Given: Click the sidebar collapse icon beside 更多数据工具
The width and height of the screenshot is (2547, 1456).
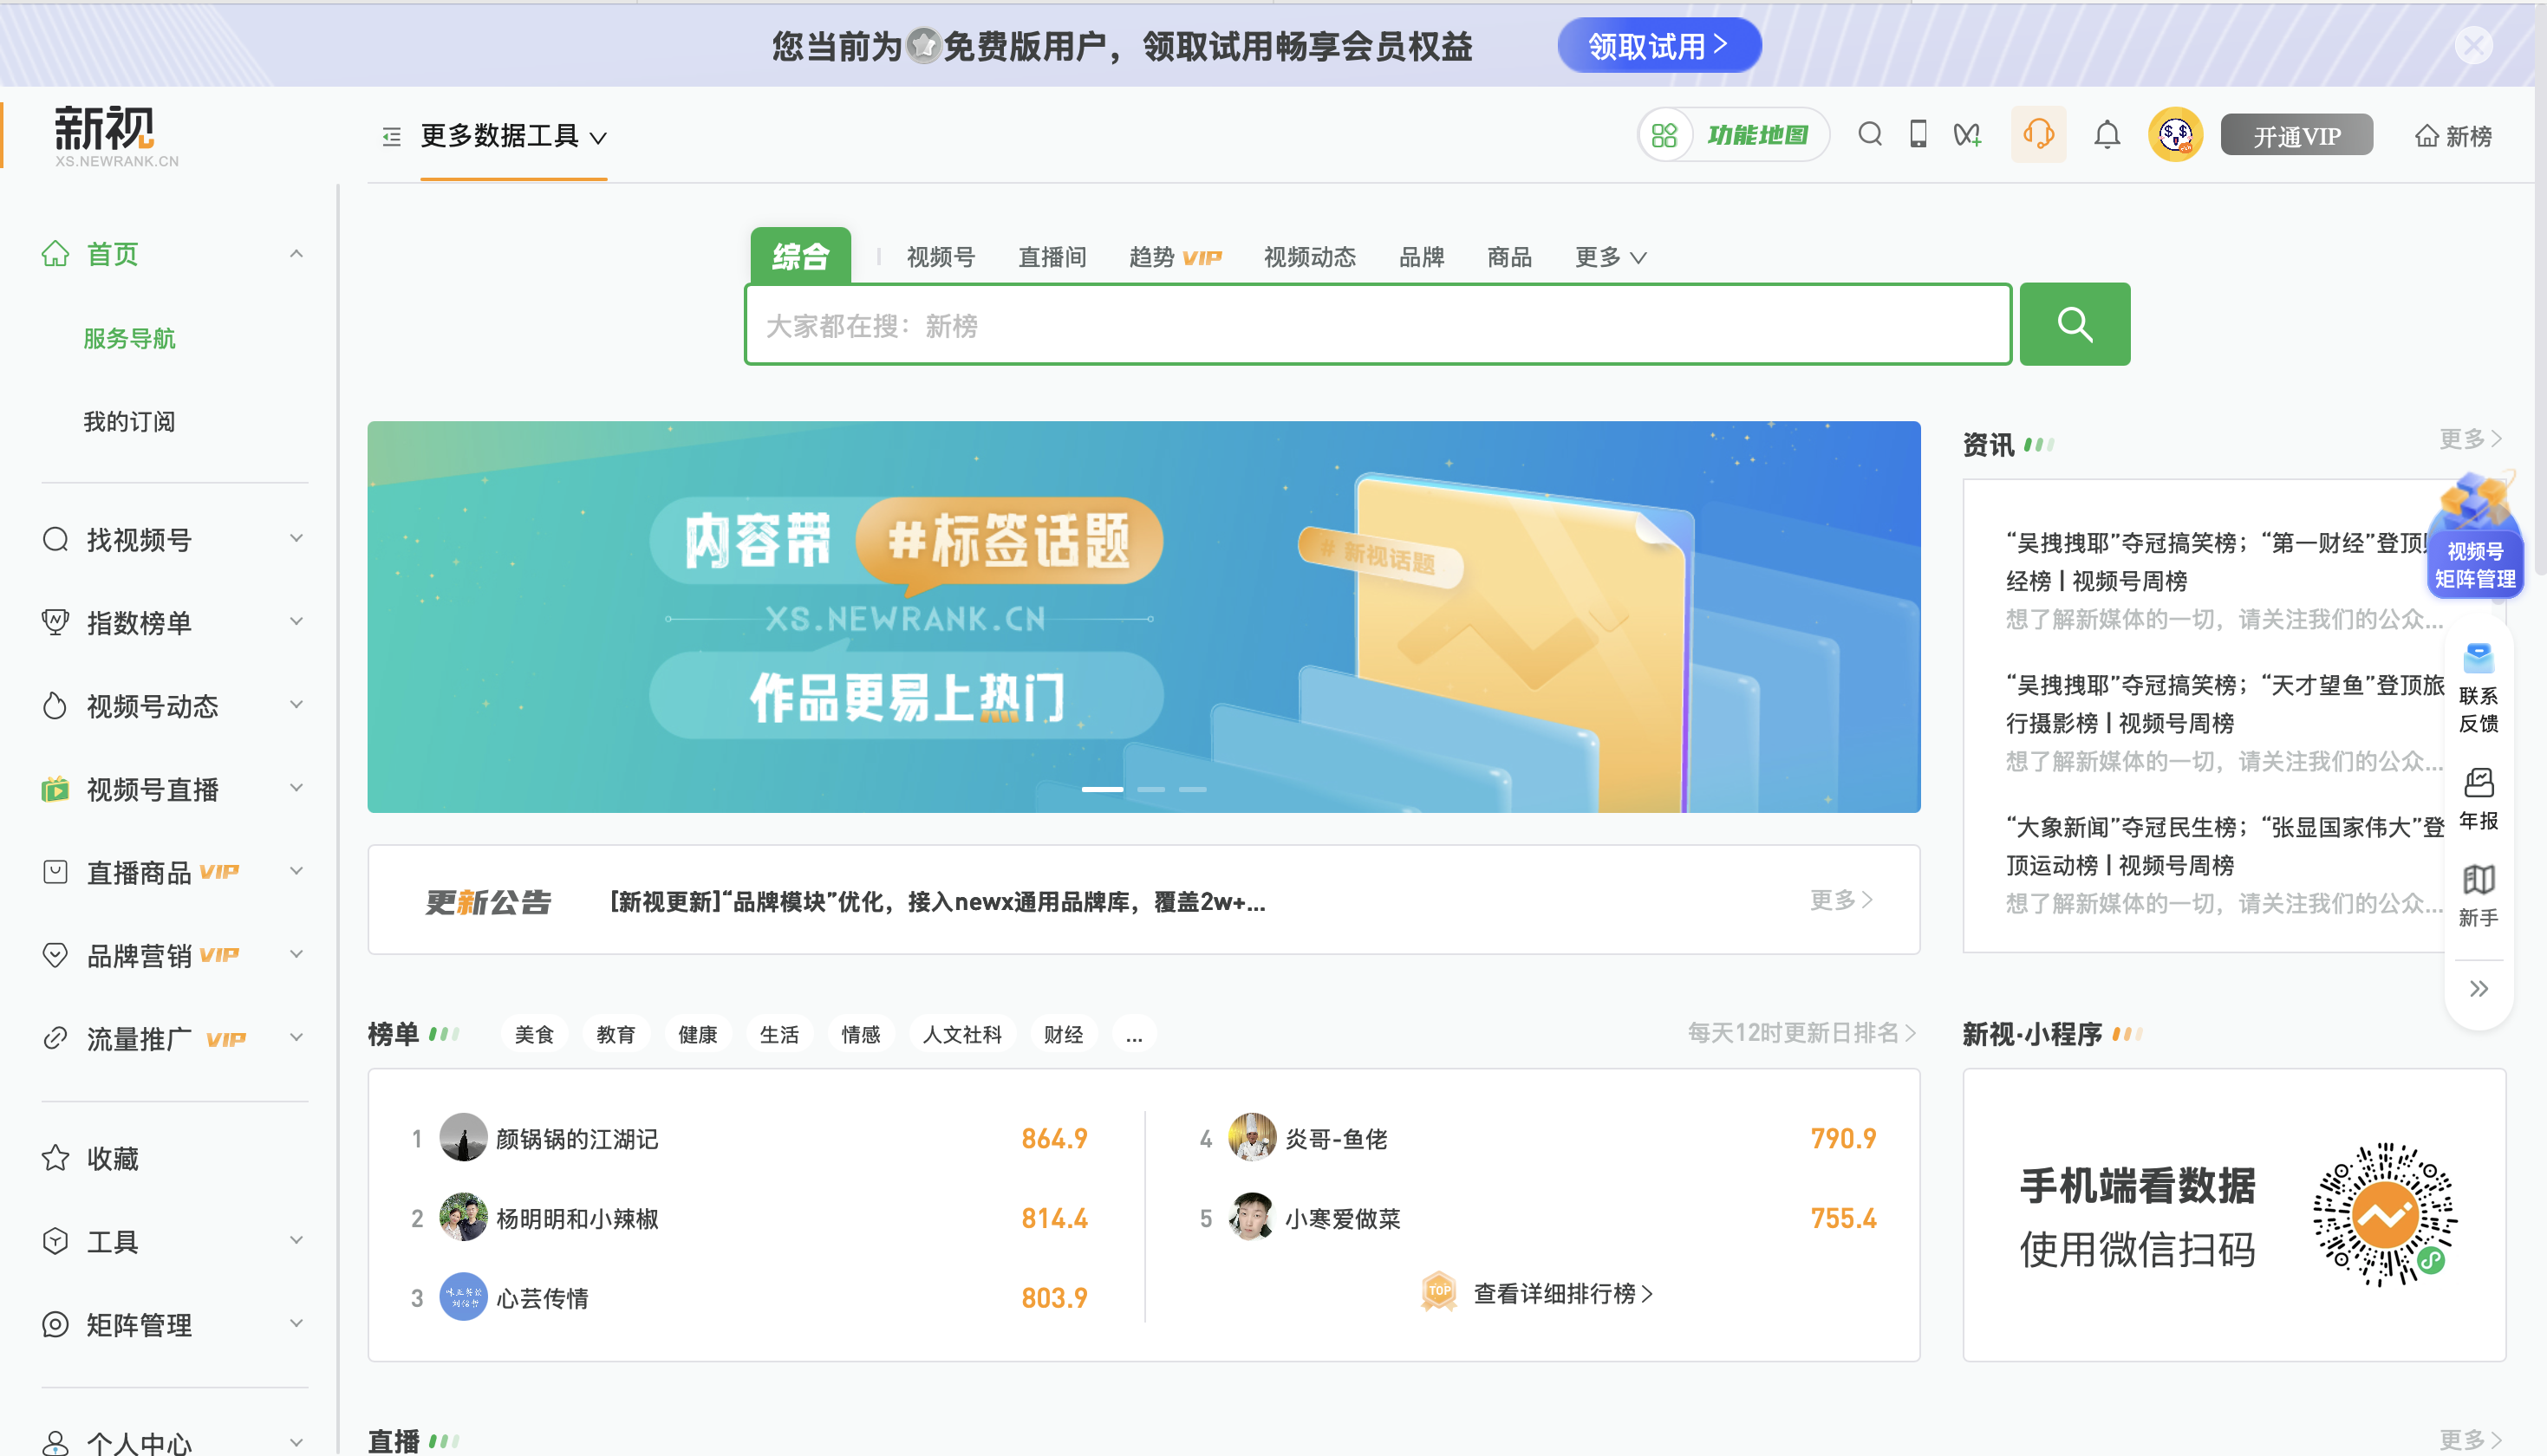Looking at the screenshot, I should 391,137.
